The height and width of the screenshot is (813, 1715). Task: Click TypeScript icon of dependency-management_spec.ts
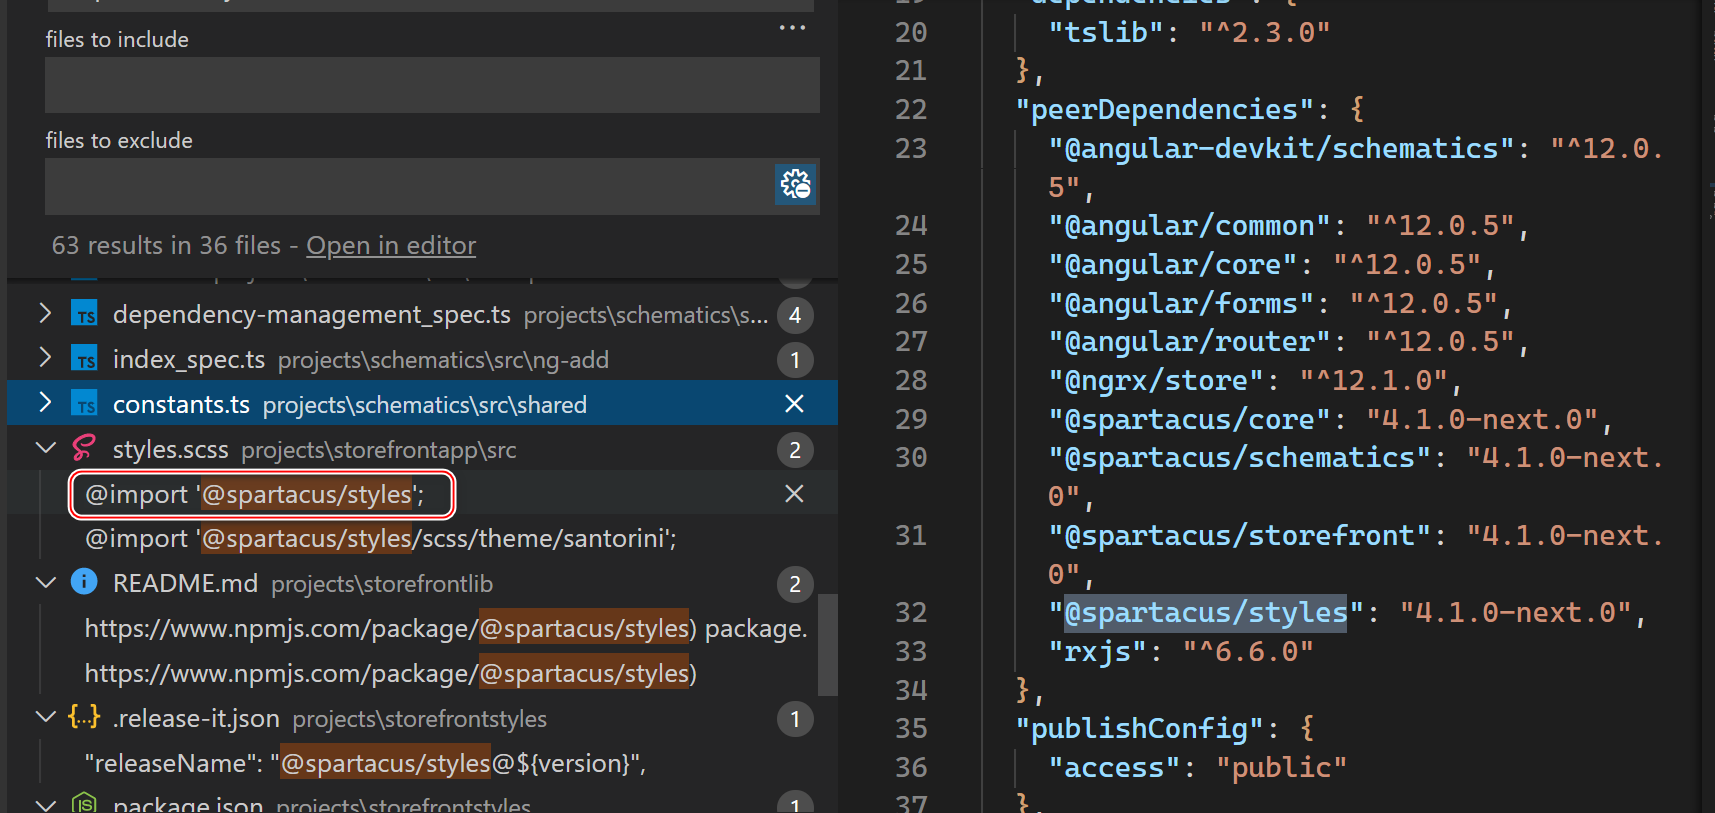pos(85,315)
